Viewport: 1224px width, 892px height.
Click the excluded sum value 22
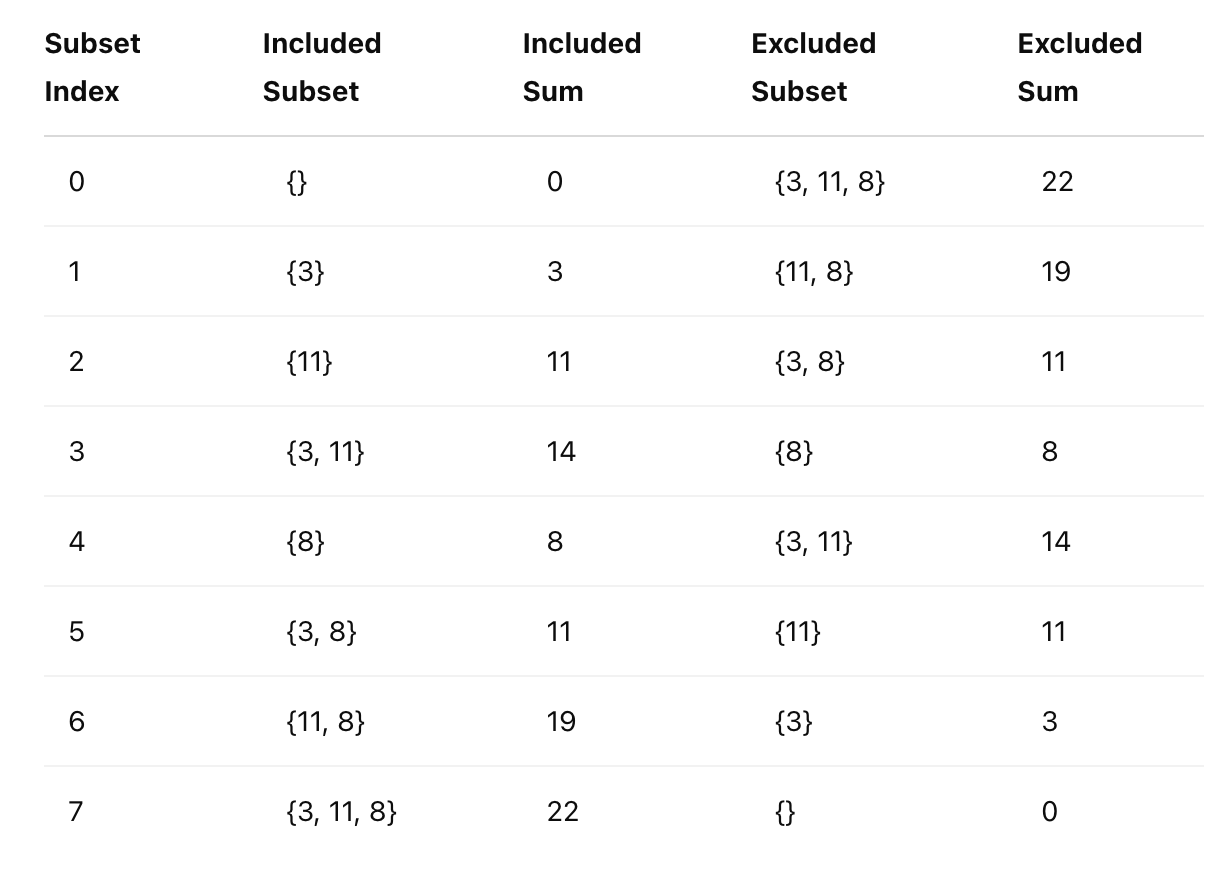[x=1057, y=182]
